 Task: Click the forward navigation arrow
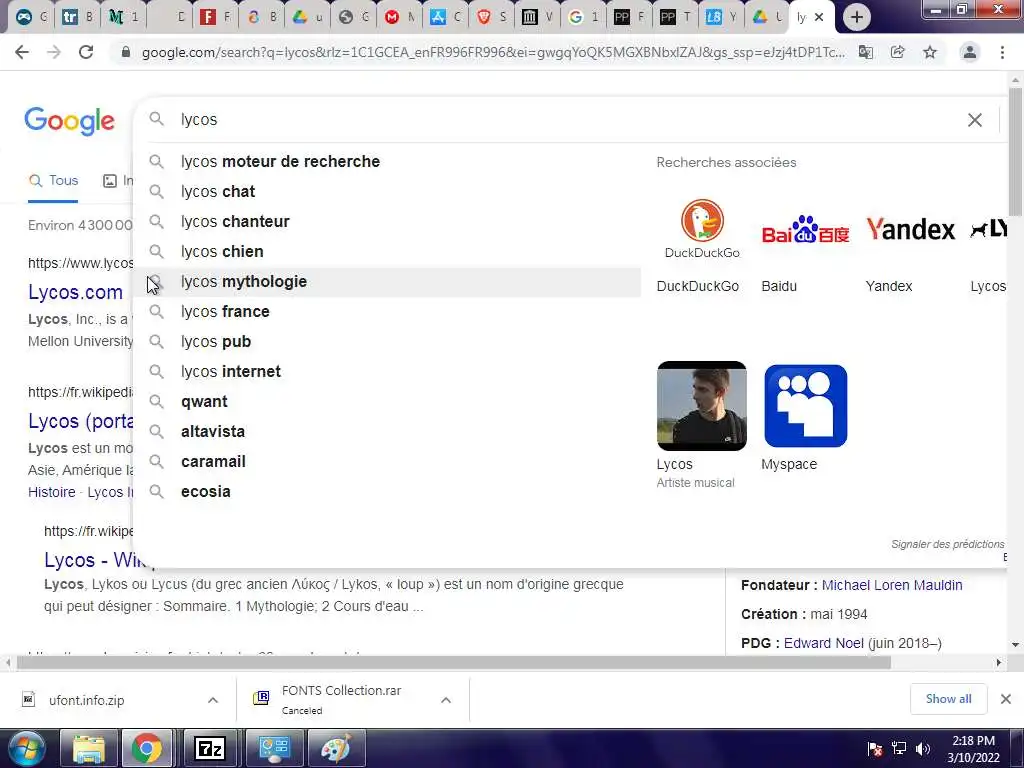tap(54, 52)
